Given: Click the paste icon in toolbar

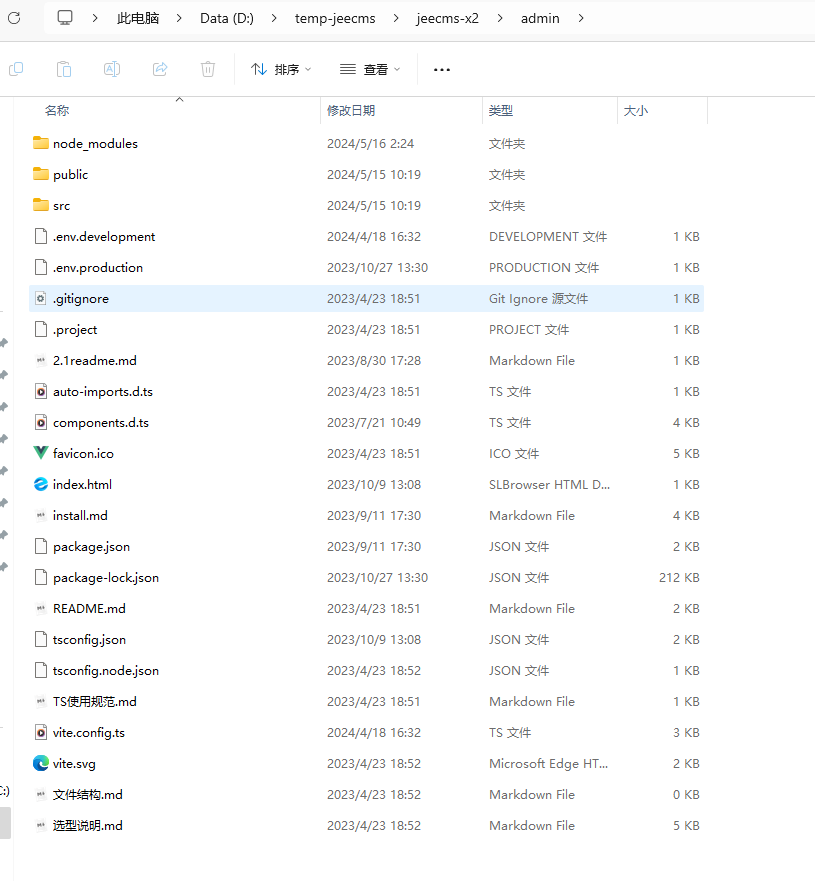Looking at the screenshot, I should 64,69.
